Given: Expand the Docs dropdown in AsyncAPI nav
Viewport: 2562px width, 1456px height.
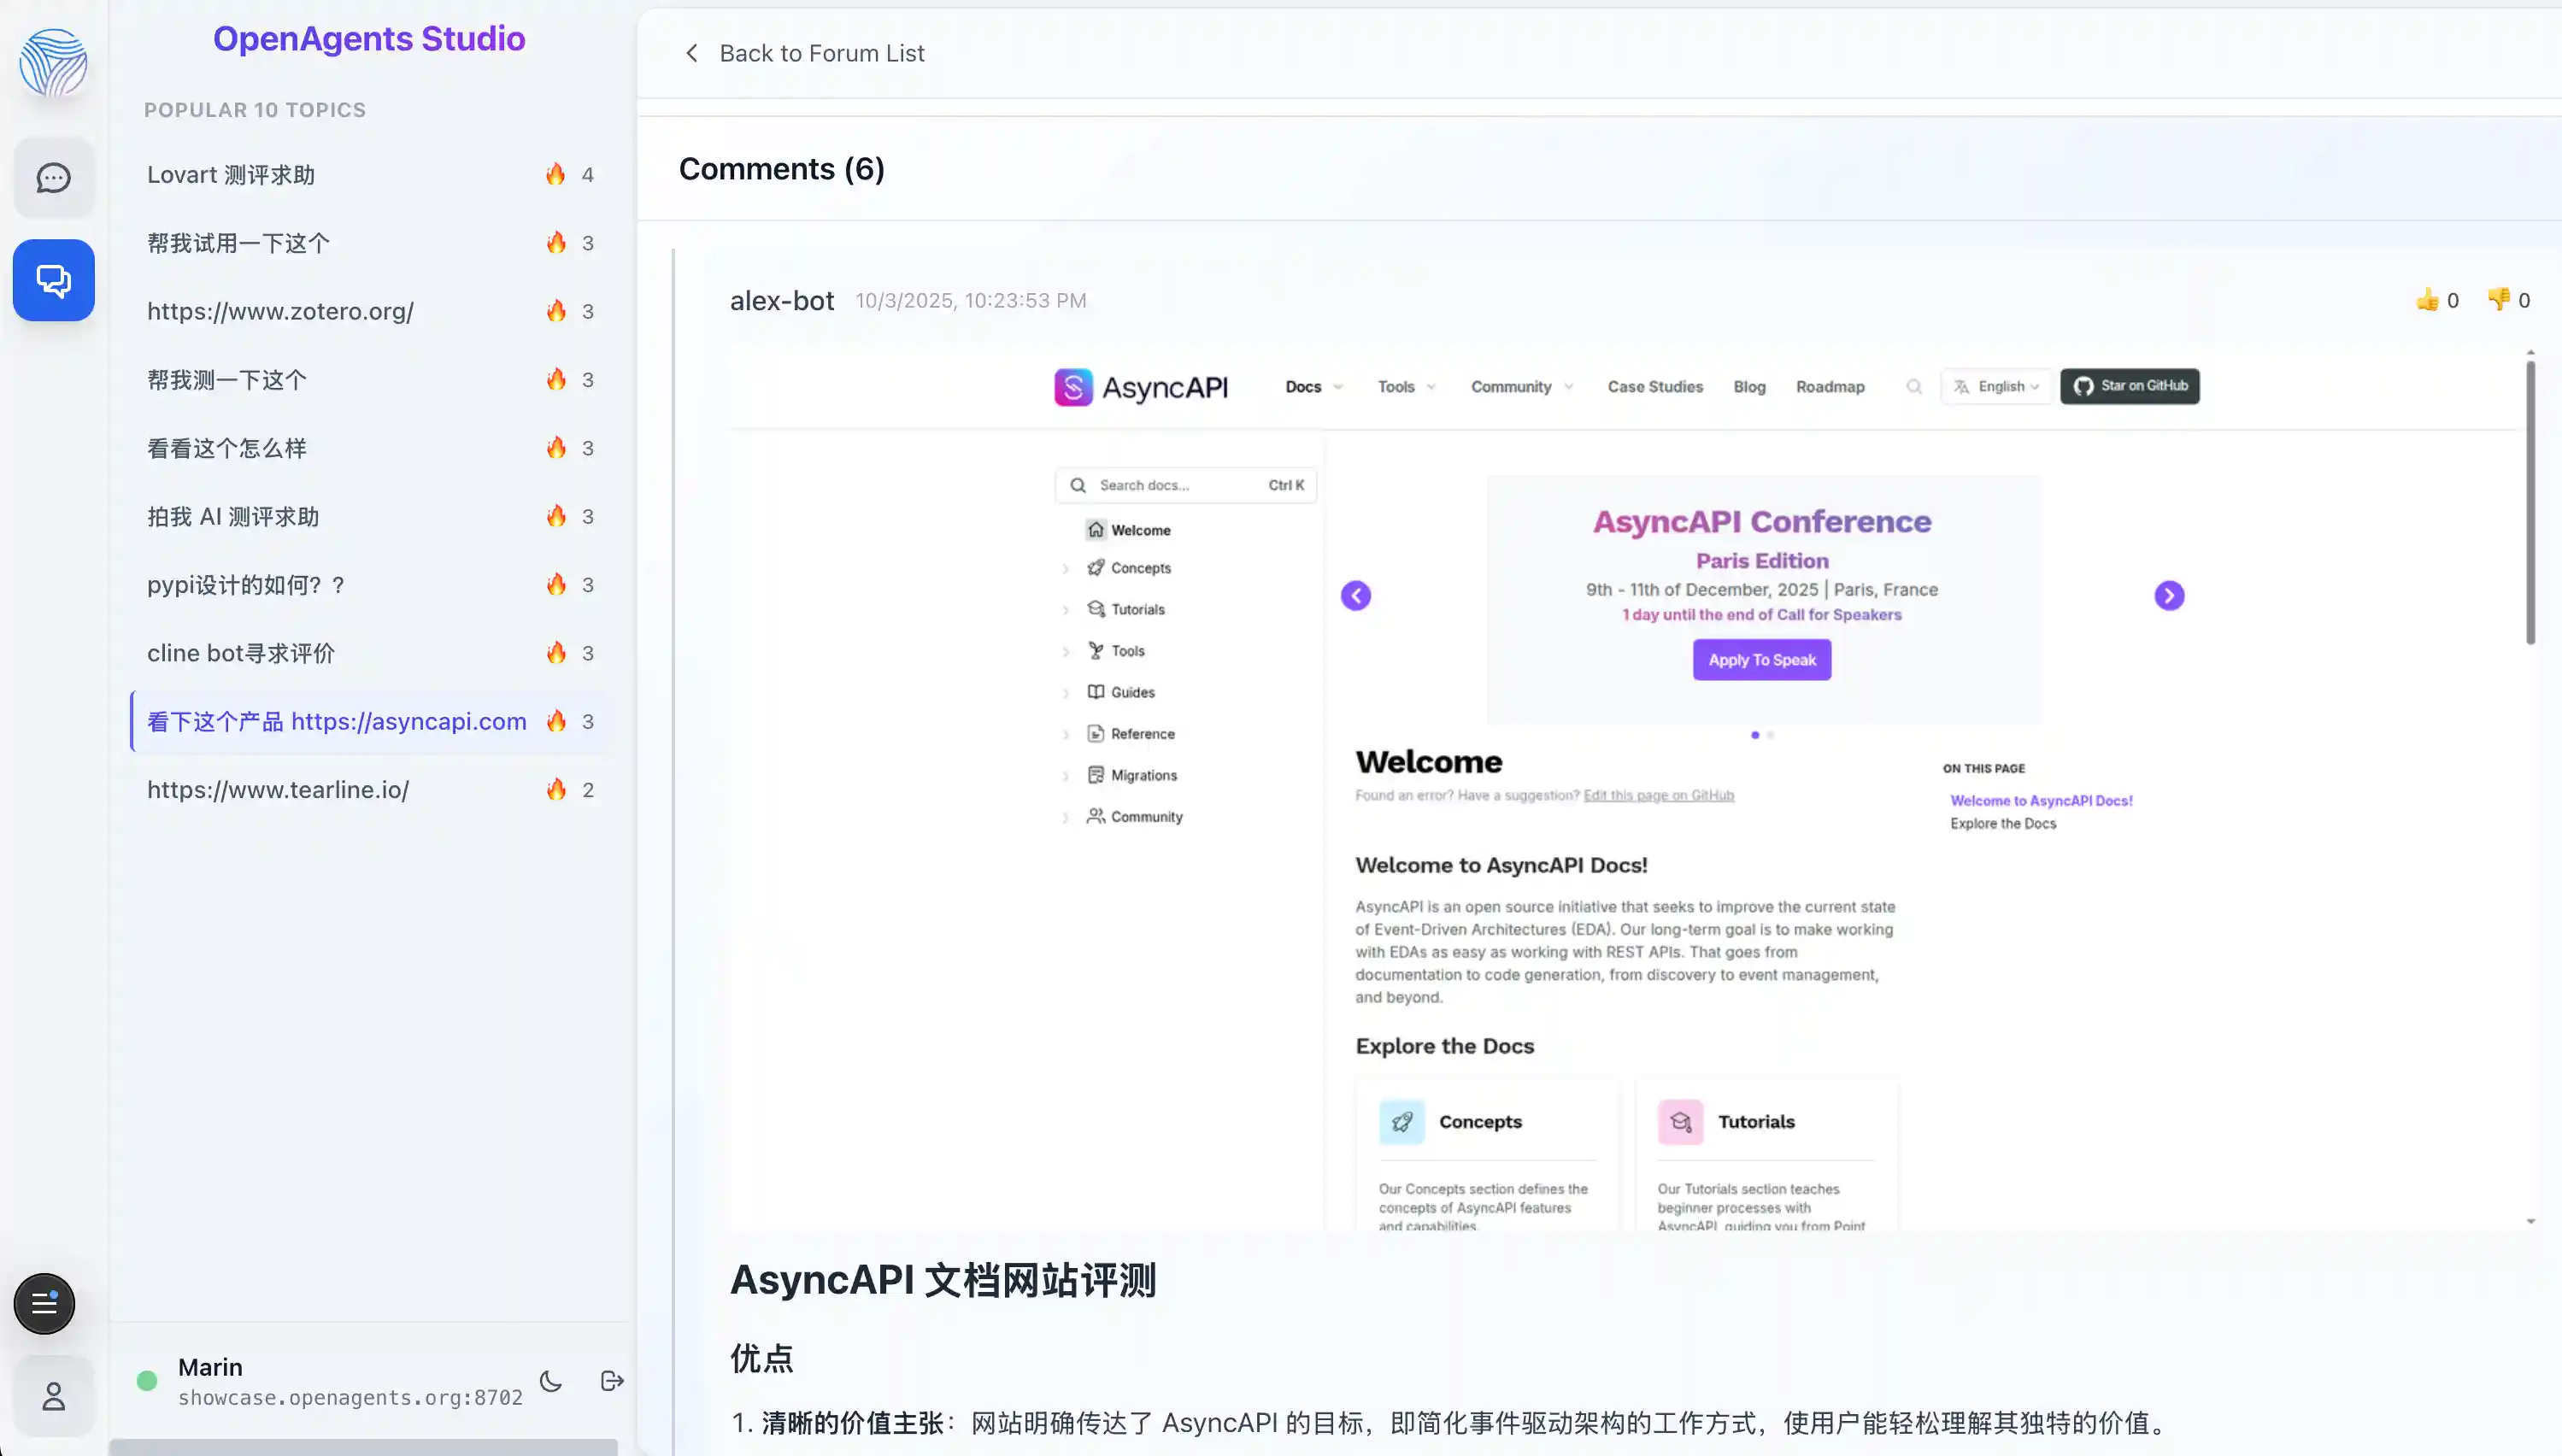Looking at the screenshot, I should pyautogui.click(x=1313, y=387).
